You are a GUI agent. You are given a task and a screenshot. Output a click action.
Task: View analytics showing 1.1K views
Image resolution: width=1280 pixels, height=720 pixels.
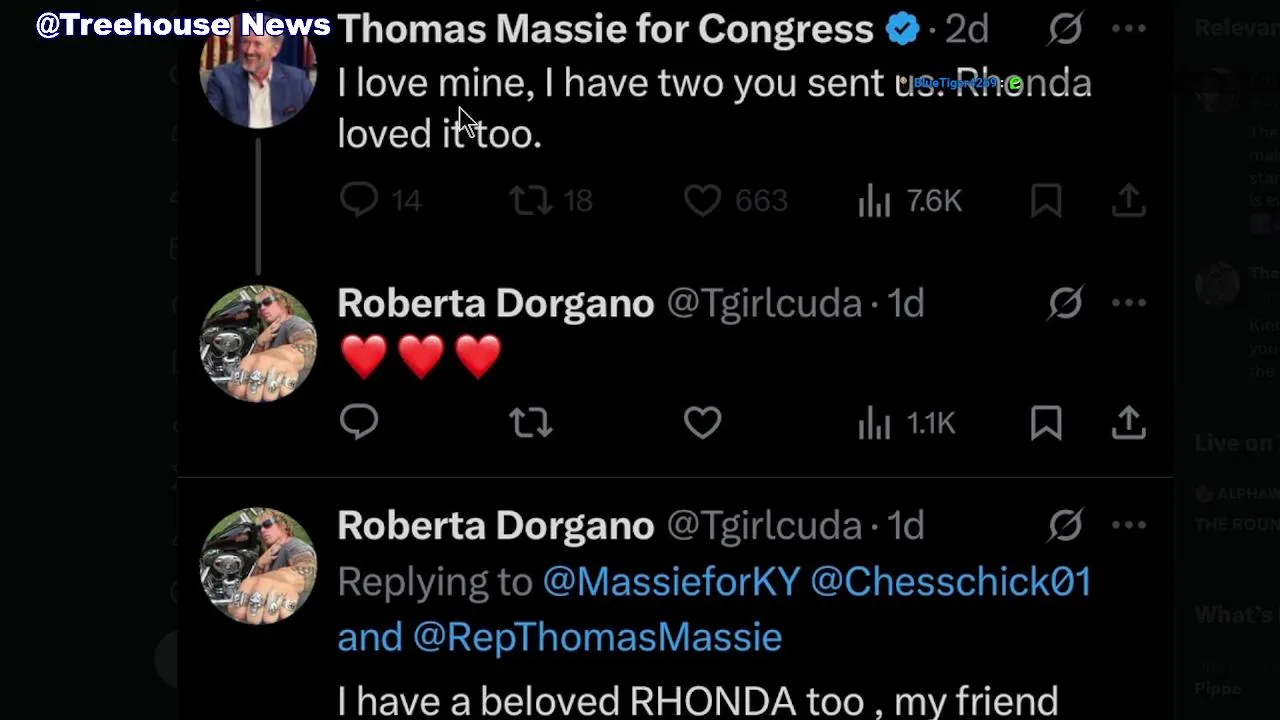tap(874, 423)
